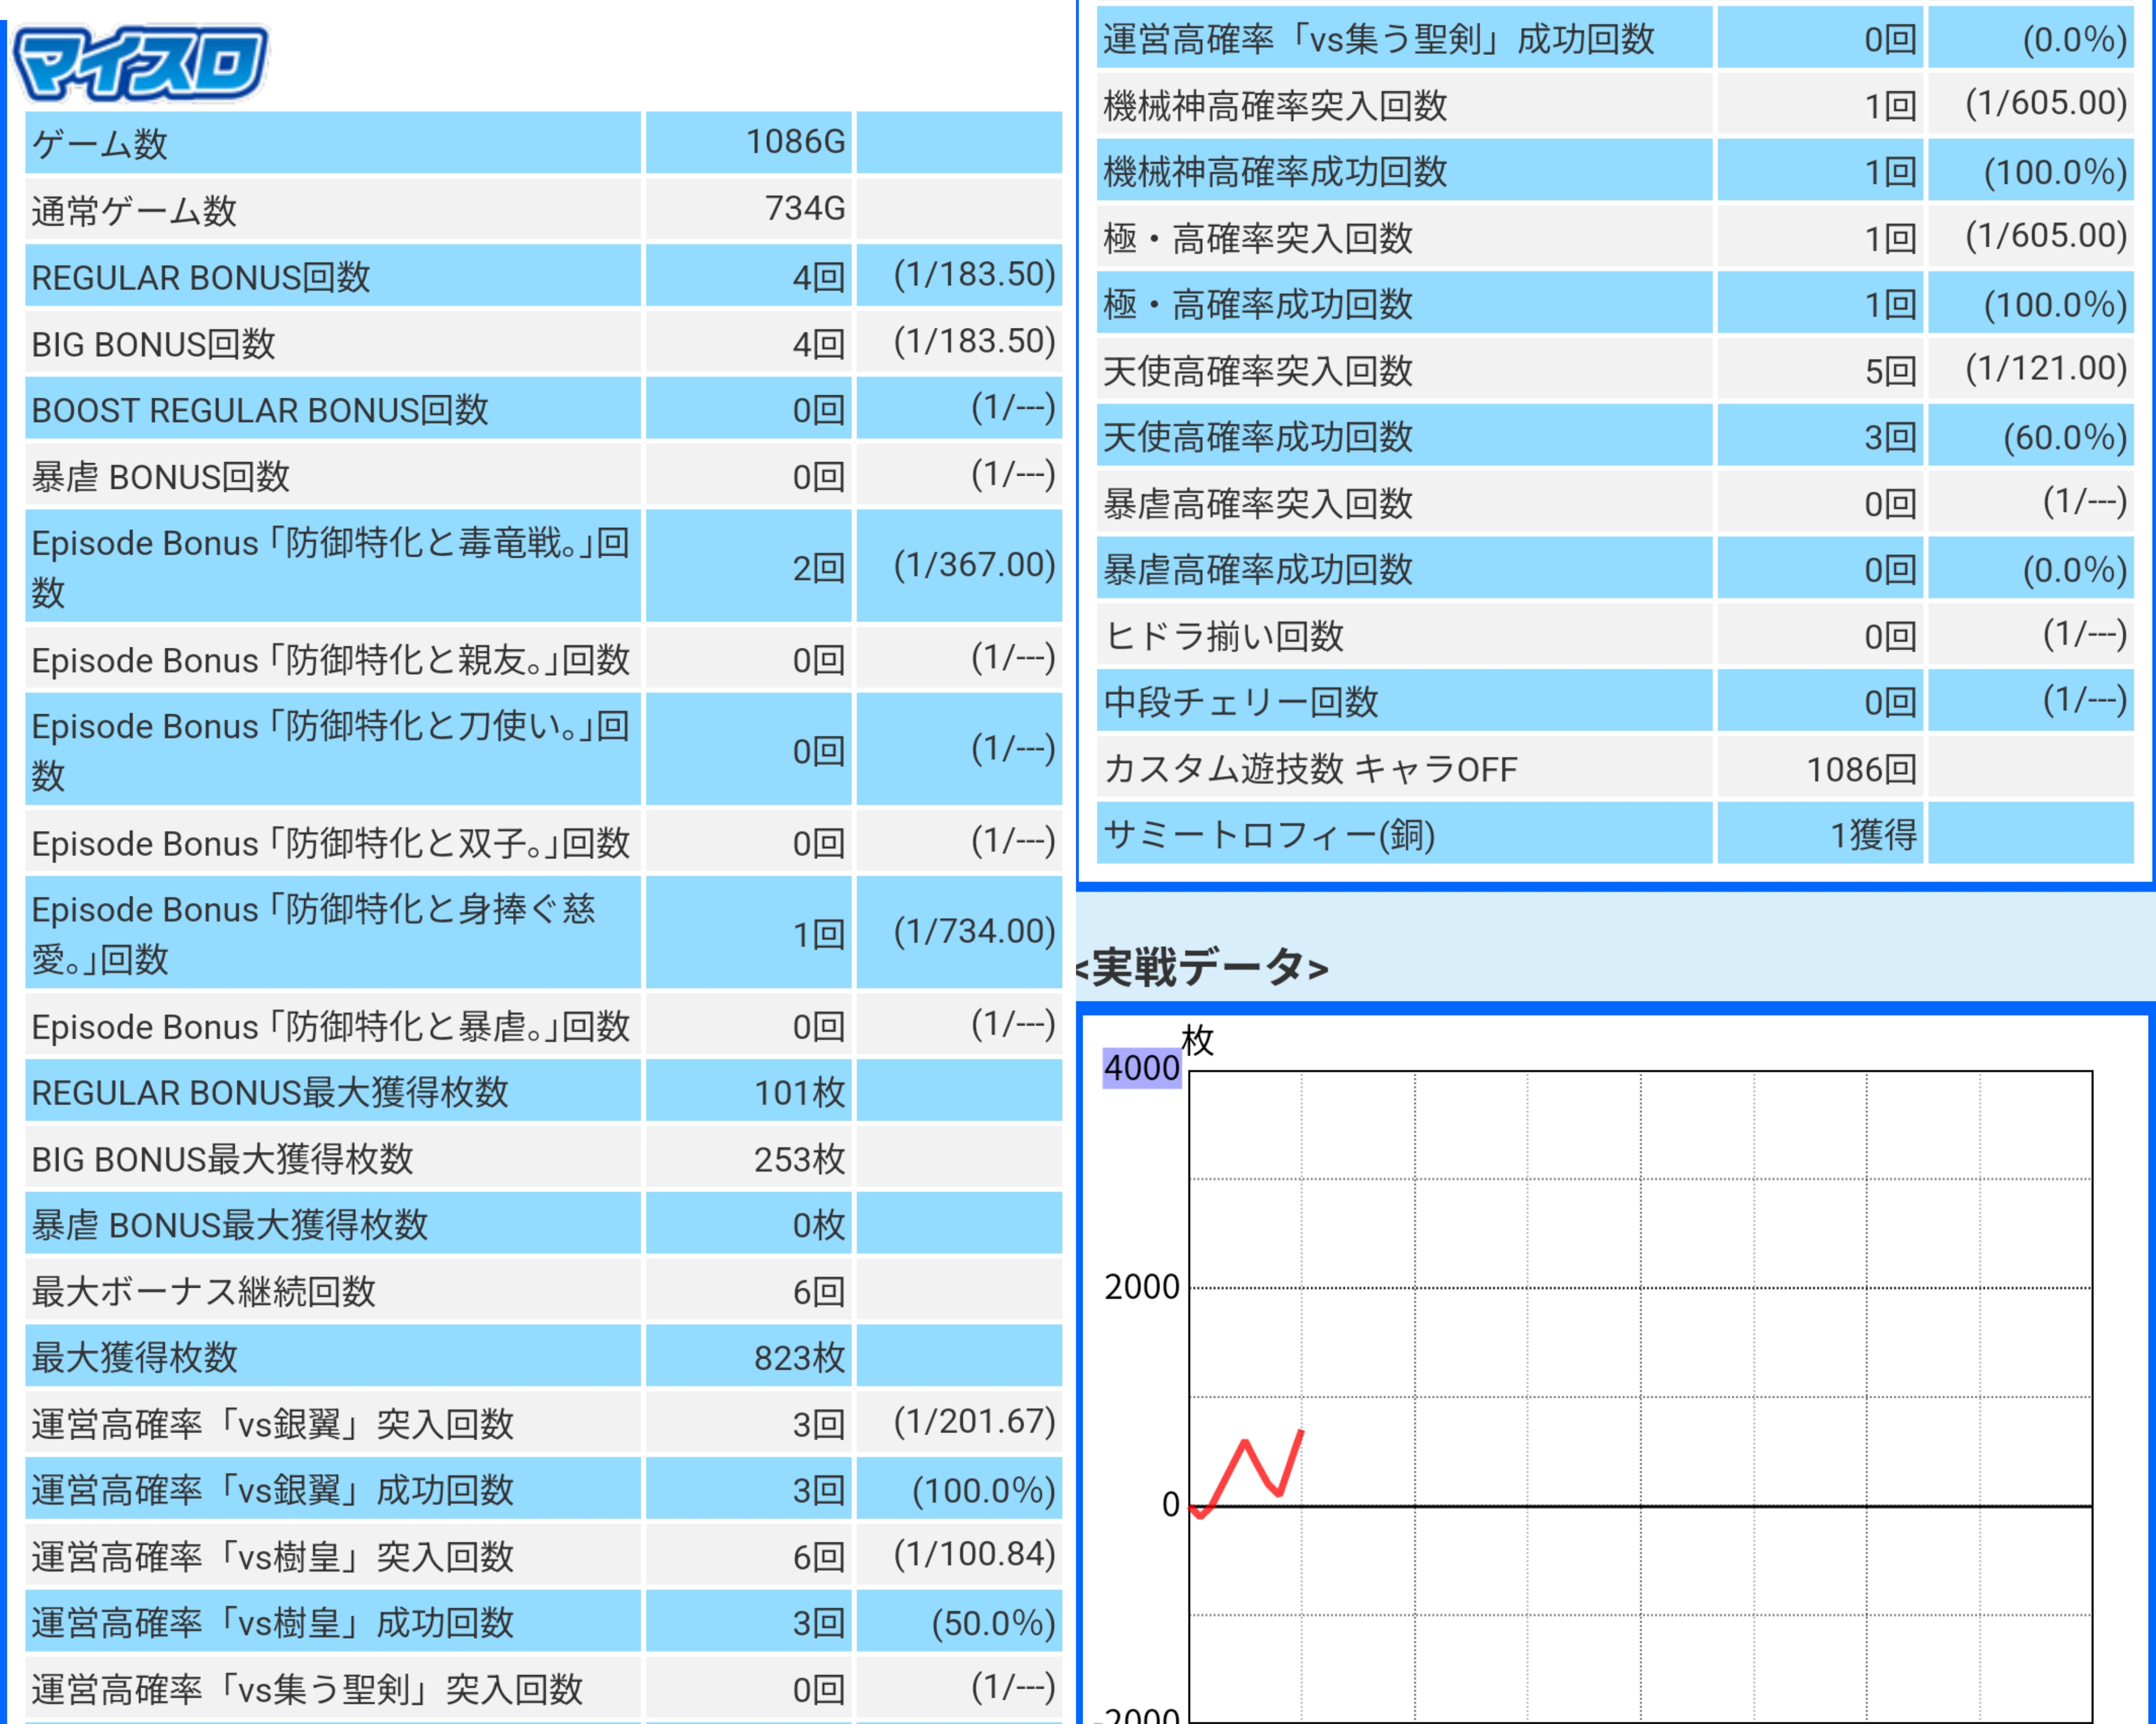Image resolution: width=2156 pixels, height=1724 pixels.
Task: Select Episode Bonus 防御特化と親友 row
Action: (543, 659)
